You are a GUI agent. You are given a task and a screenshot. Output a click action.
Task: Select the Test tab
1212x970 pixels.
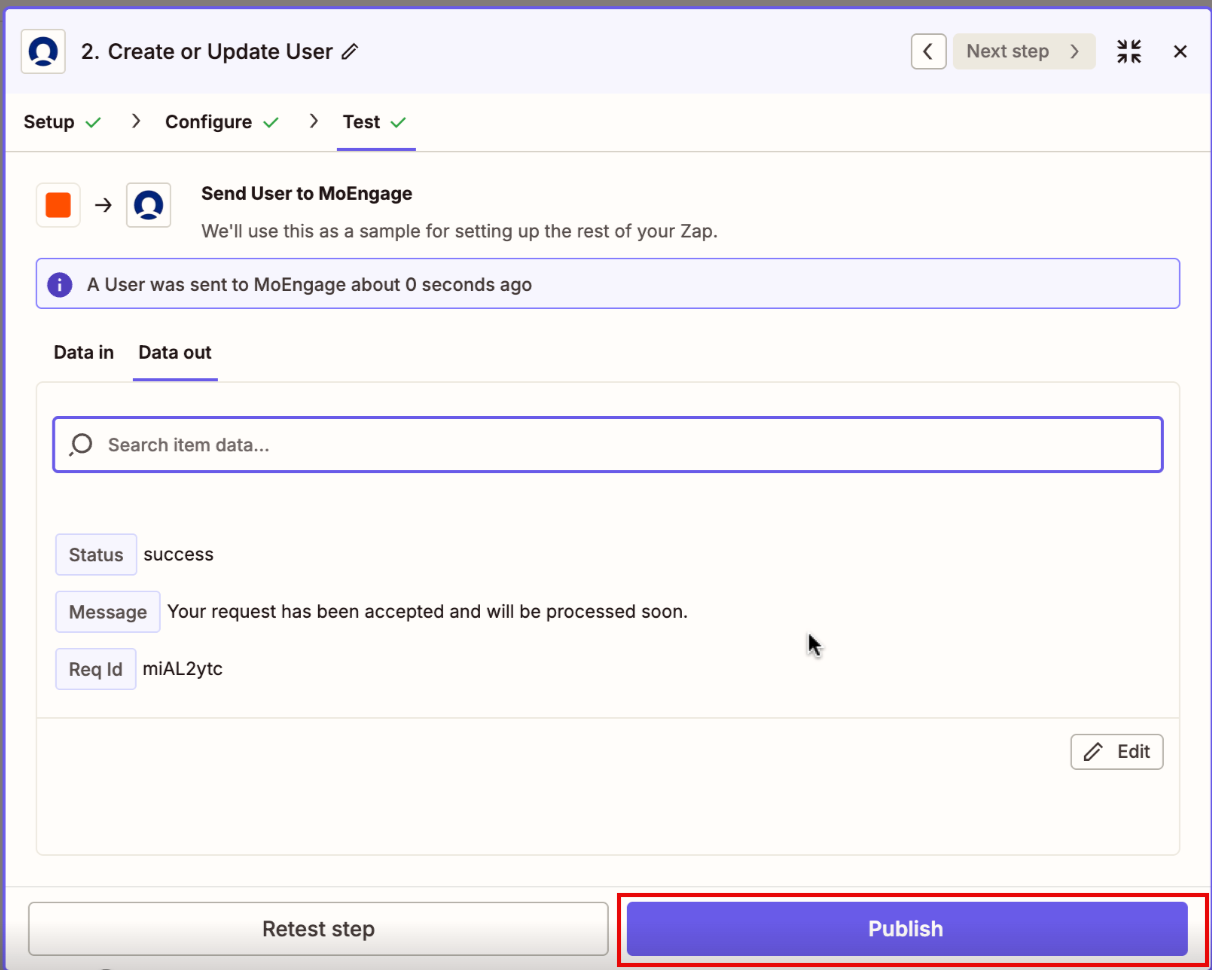click(375, 122)
